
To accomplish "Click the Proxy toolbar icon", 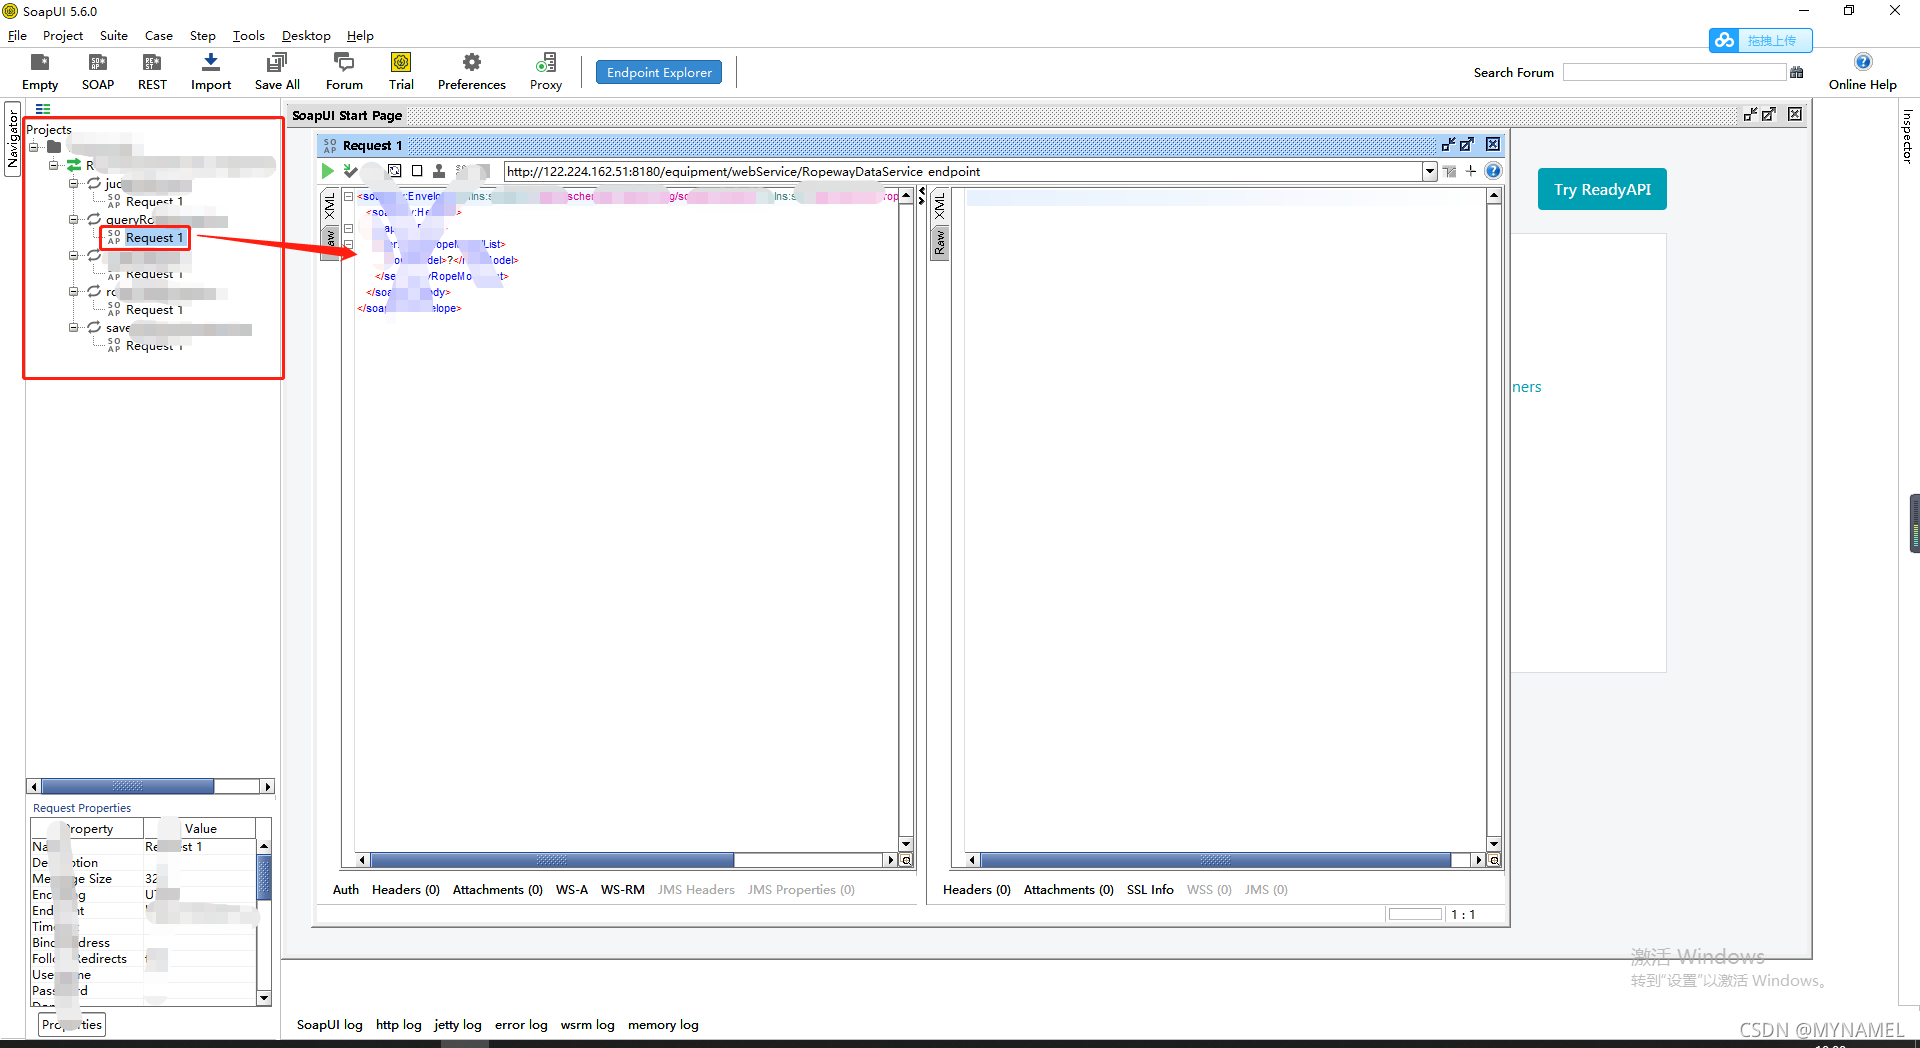I will click(546, 62).
